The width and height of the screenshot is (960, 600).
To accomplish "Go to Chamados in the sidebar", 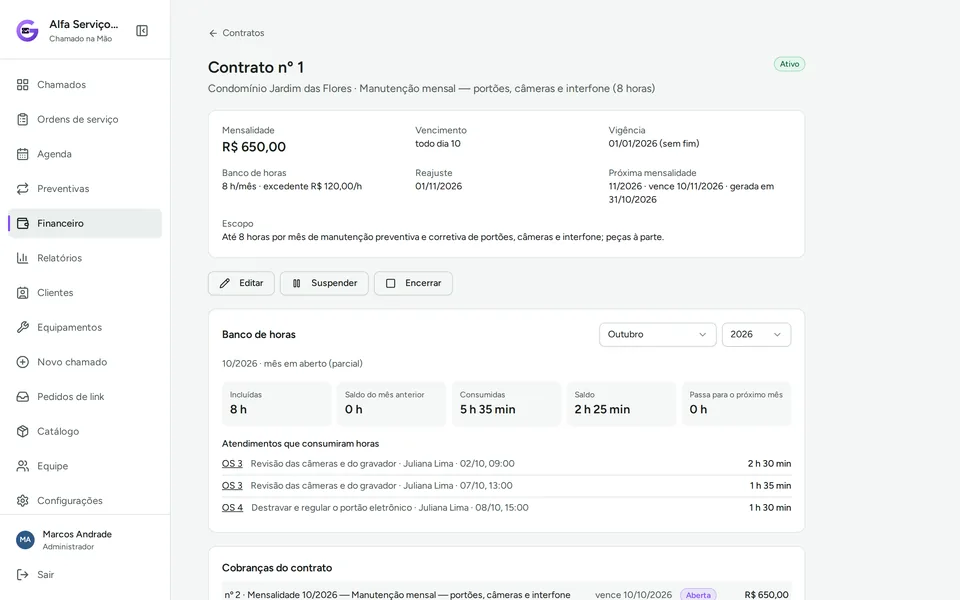I will [85, 84].
